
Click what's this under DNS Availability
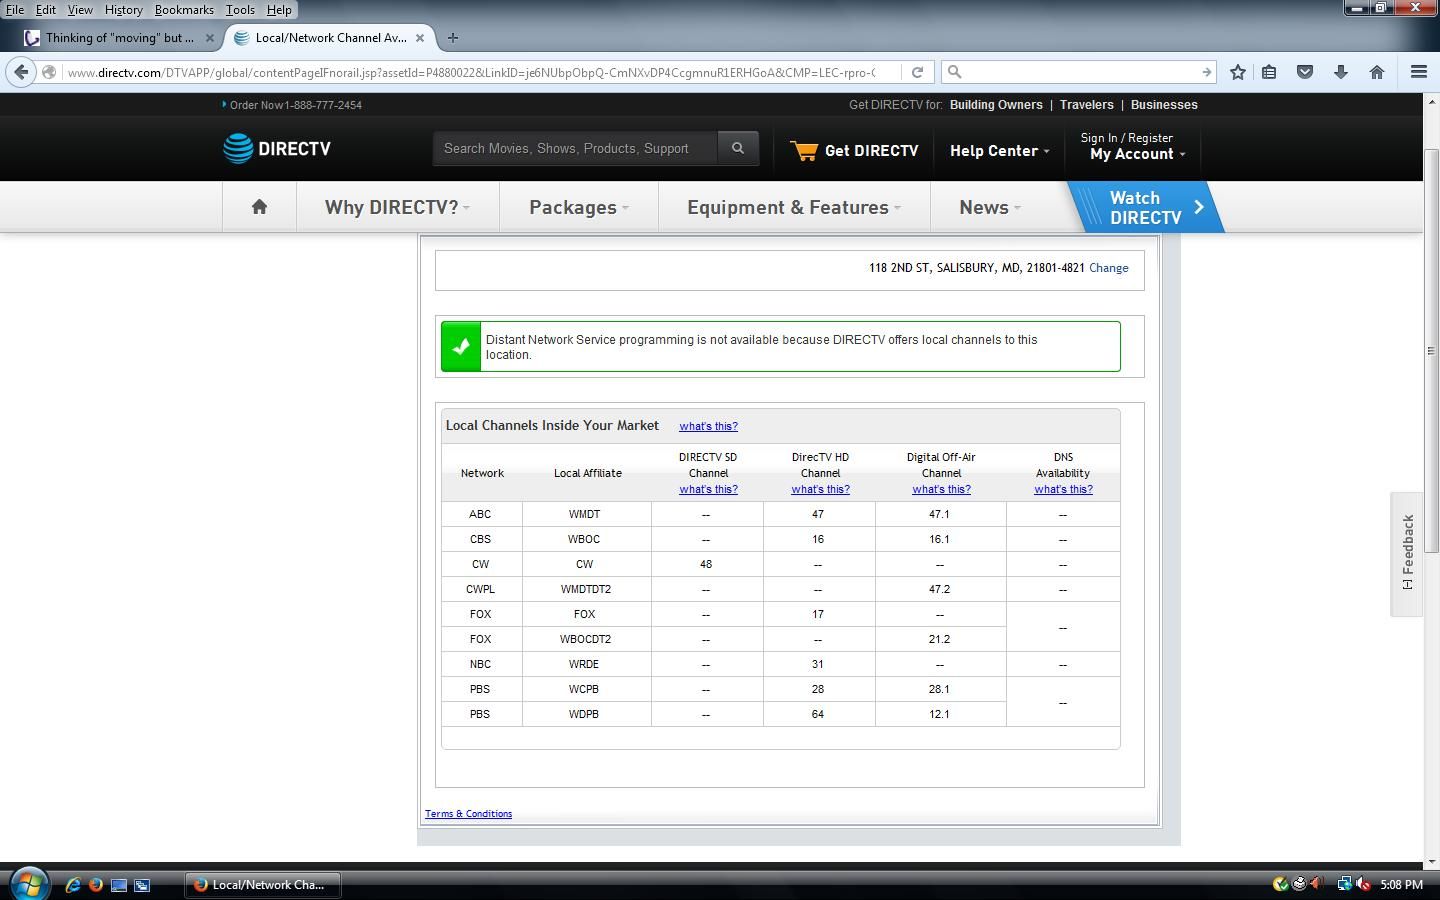1063,489
